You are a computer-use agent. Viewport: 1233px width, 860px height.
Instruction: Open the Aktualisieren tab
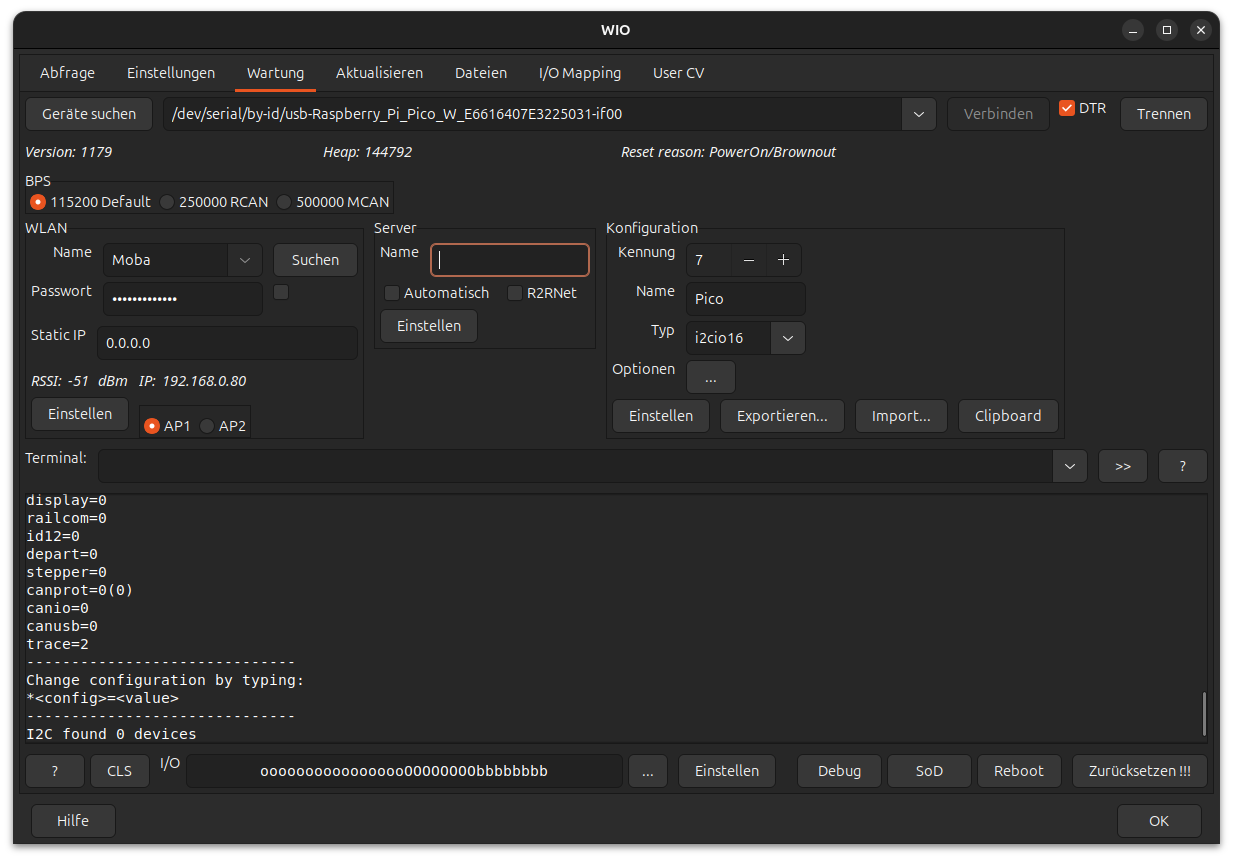tap(379, 73)
